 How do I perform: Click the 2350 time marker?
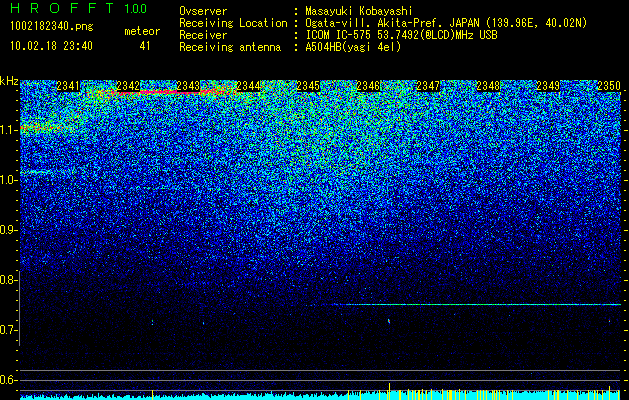click(609, 86)
